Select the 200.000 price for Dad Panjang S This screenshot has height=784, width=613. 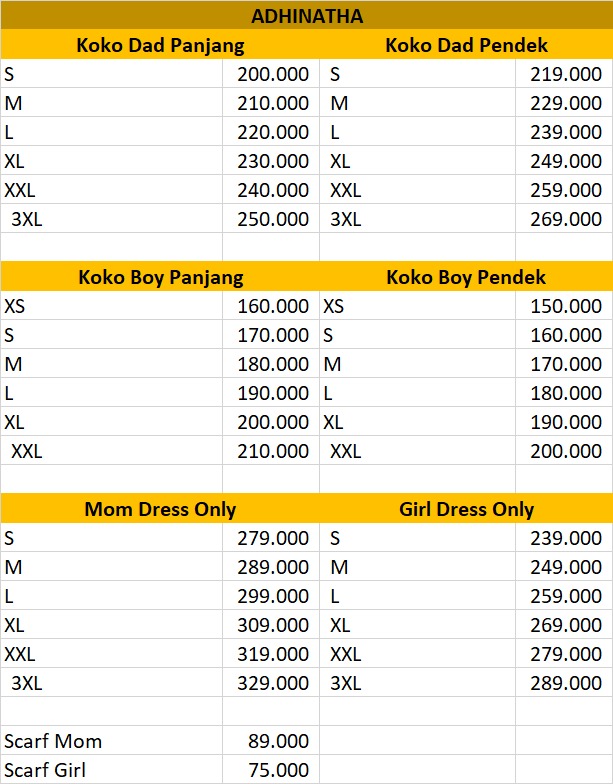pos(271,74)
